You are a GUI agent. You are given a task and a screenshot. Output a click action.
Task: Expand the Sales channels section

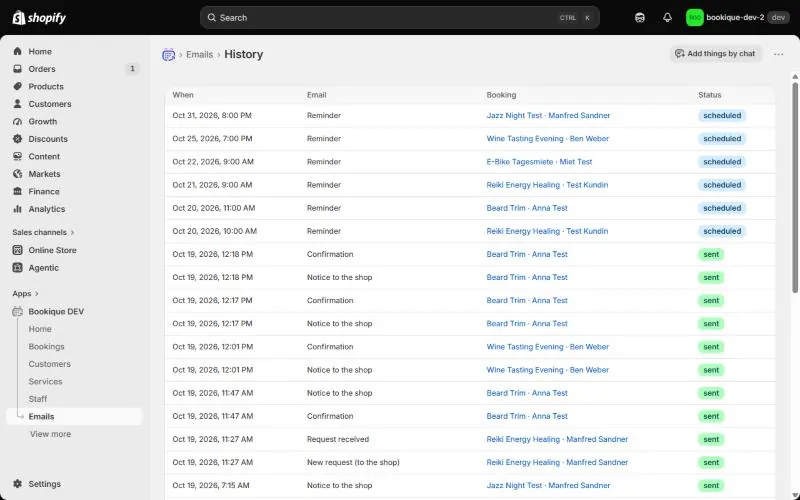click(x=43, y=232)
